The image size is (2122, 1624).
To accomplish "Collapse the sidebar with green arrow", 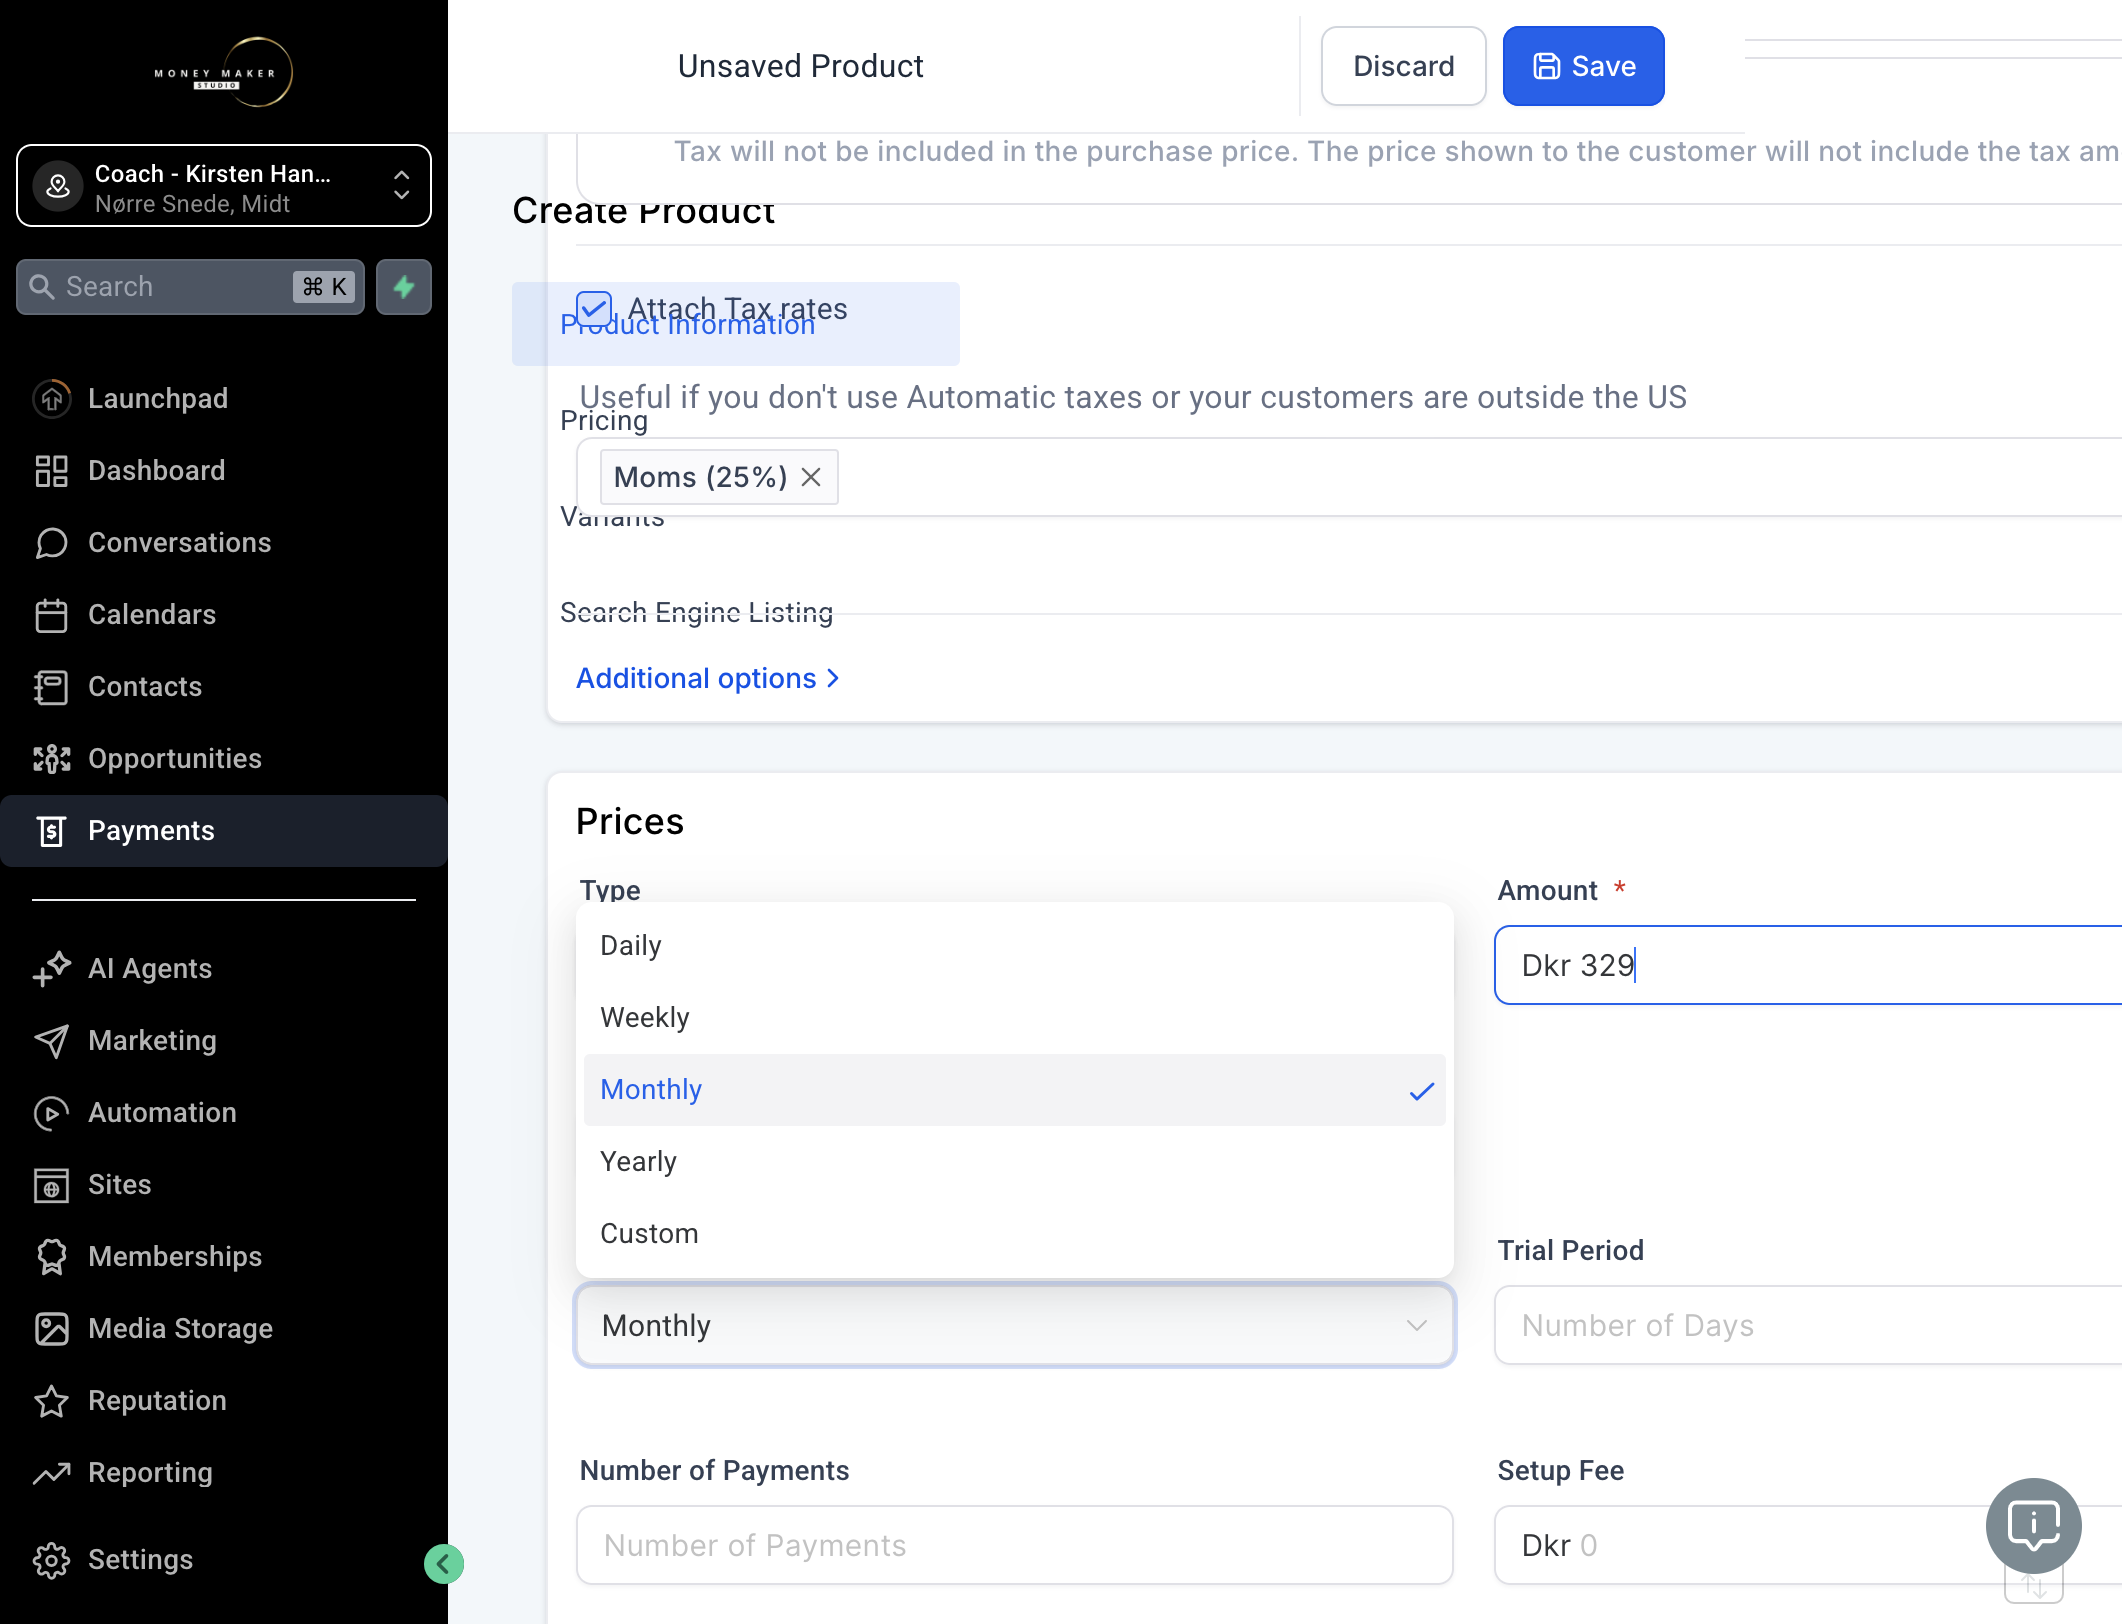I will point(443,1563).
